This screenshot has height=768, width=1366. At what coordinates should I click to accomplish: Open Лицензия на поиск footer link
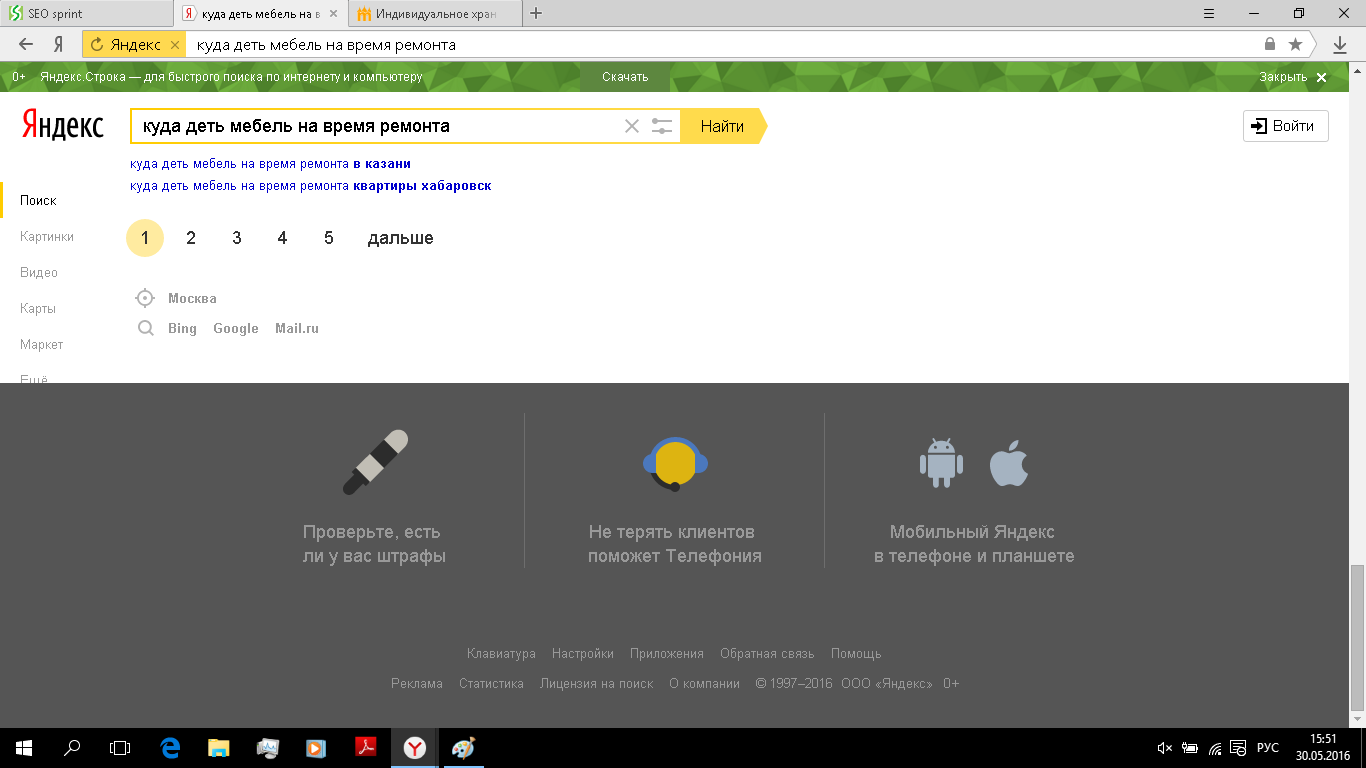pyautogui.click(x=596, y=684)
